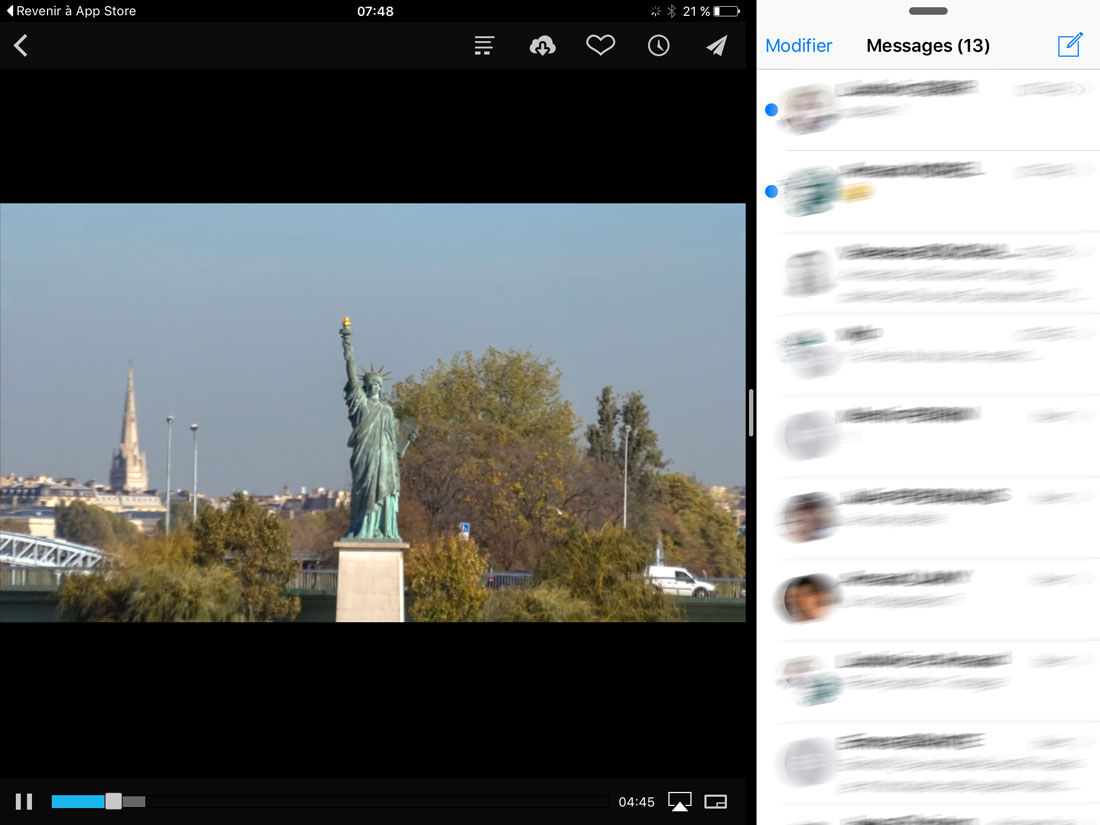Open the playlist queue icon
Screen dimensions: 1100x825
[x=484, y=46]
